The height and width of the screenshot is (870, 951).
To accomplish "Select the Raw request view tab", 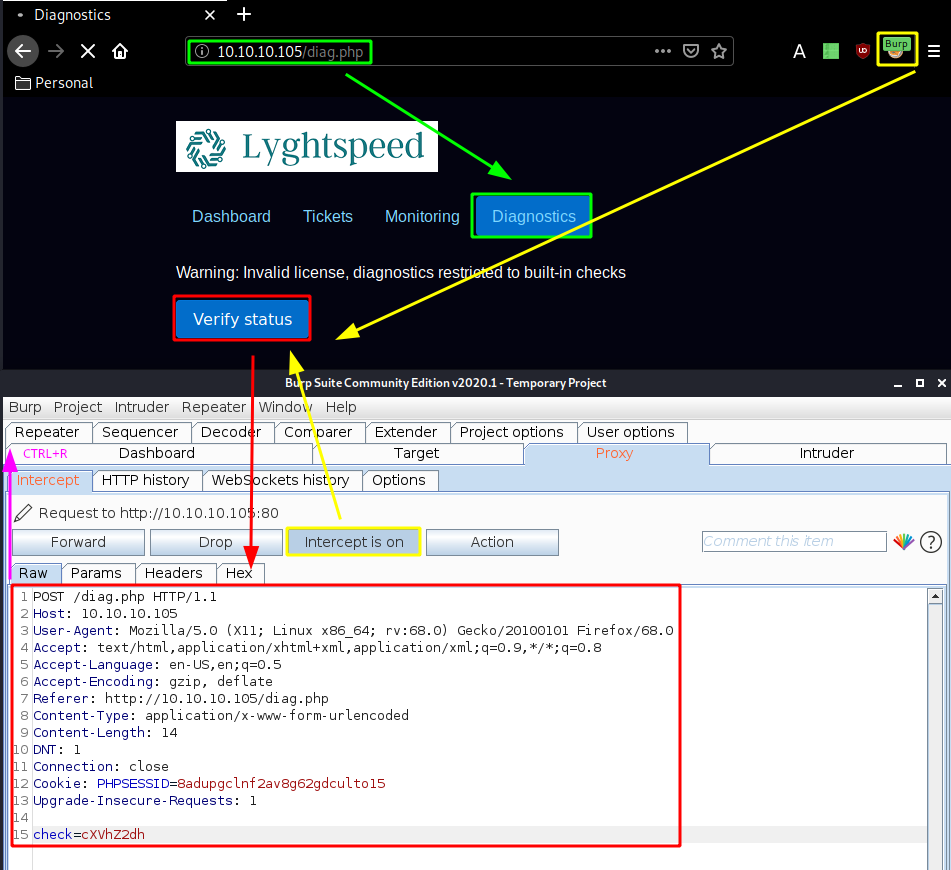I will tap(33, 573).
